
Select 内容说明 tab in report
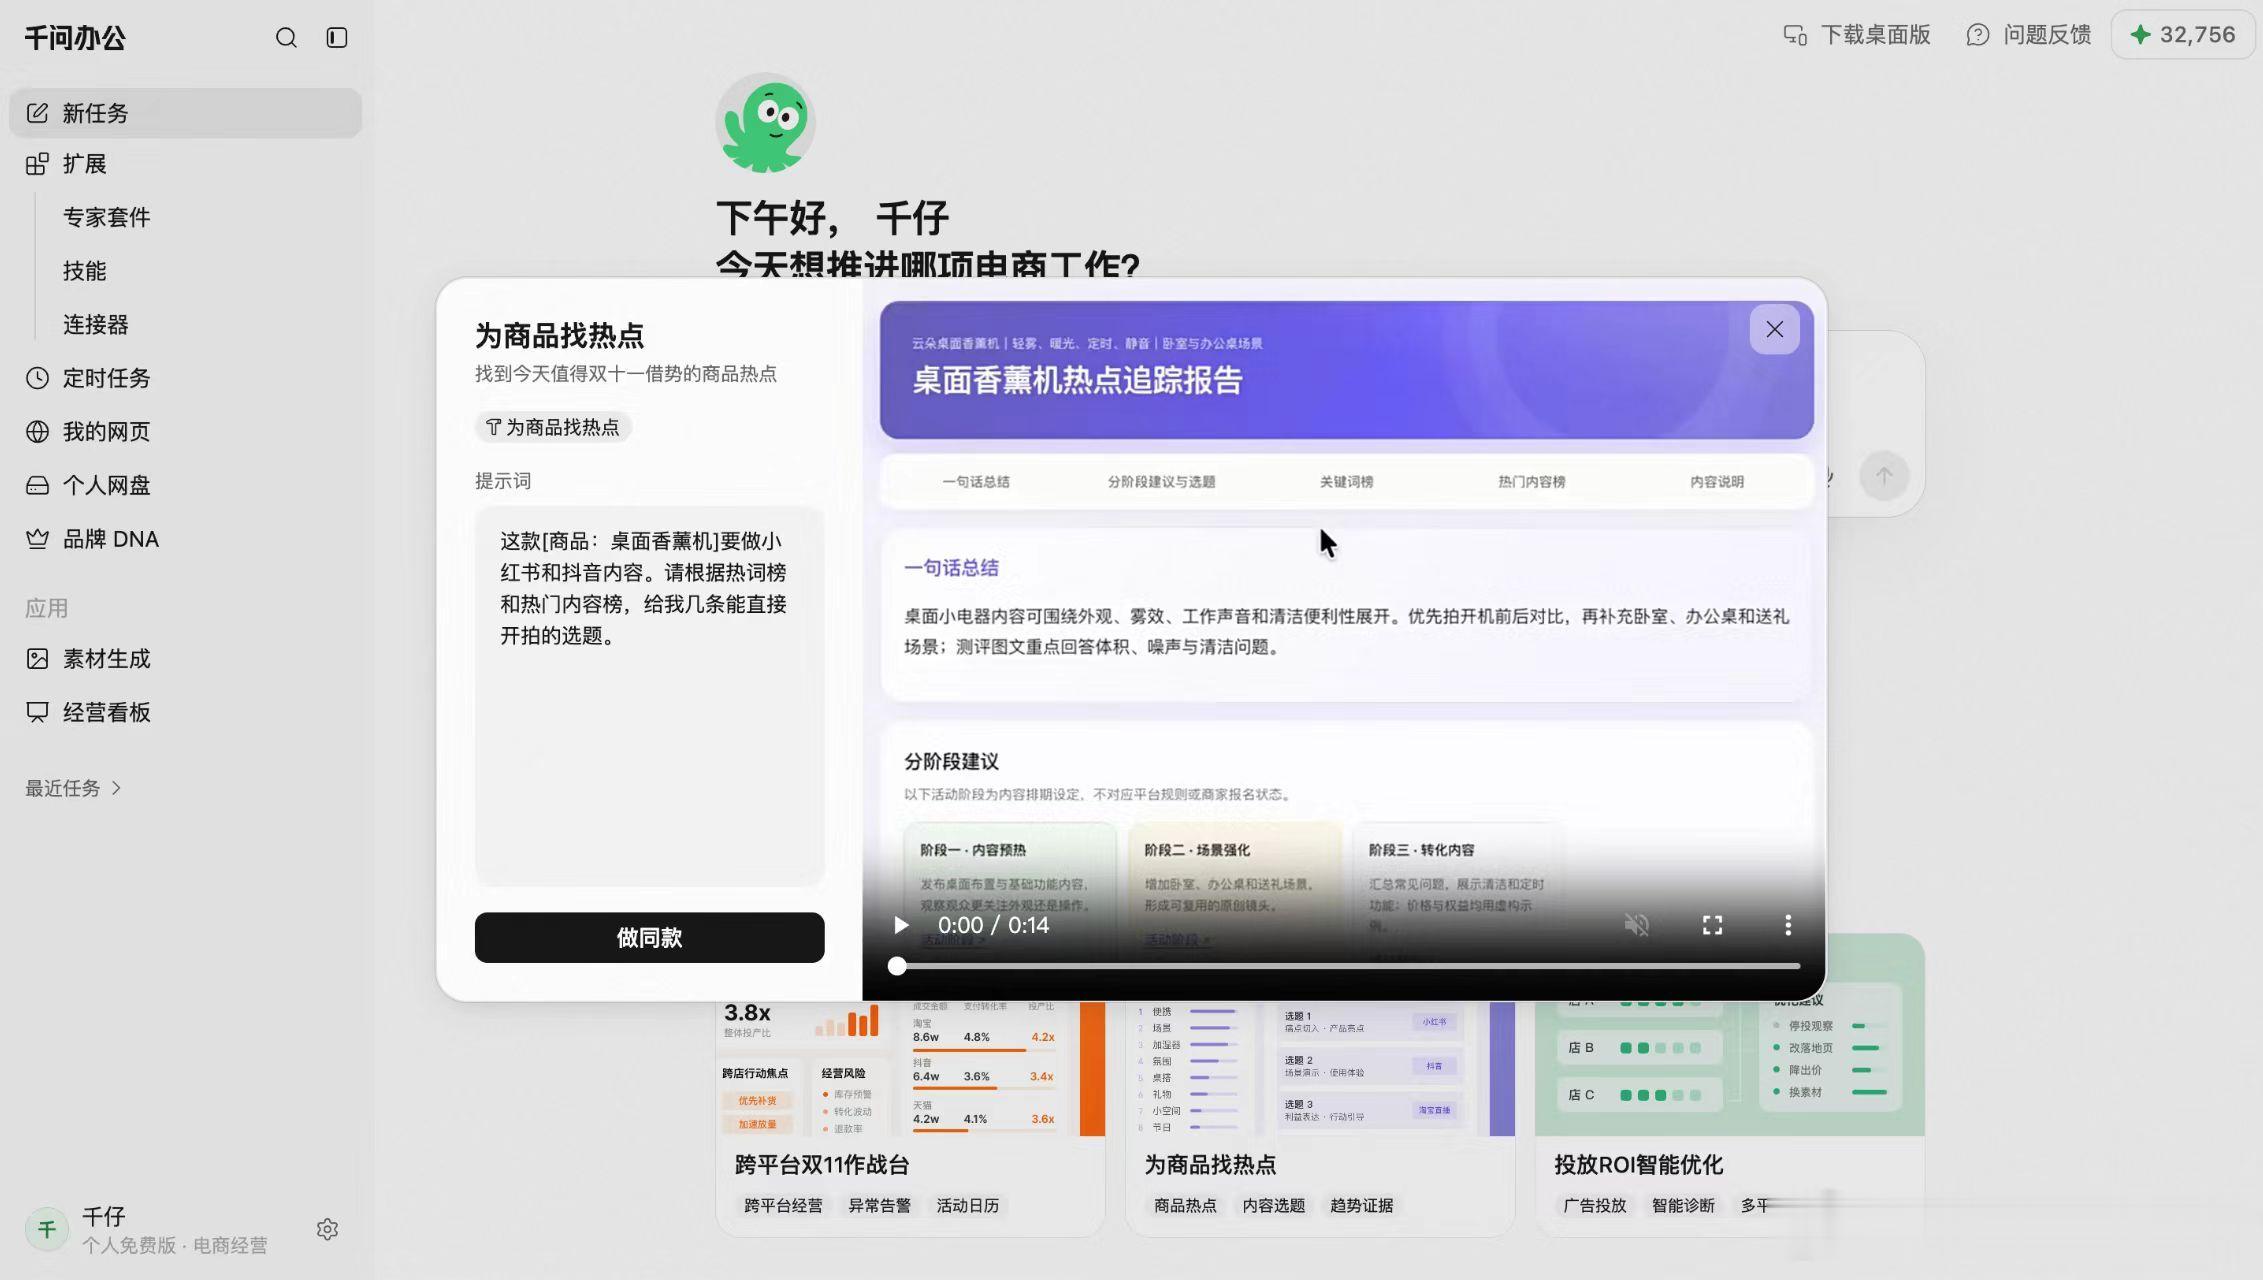1717,482
